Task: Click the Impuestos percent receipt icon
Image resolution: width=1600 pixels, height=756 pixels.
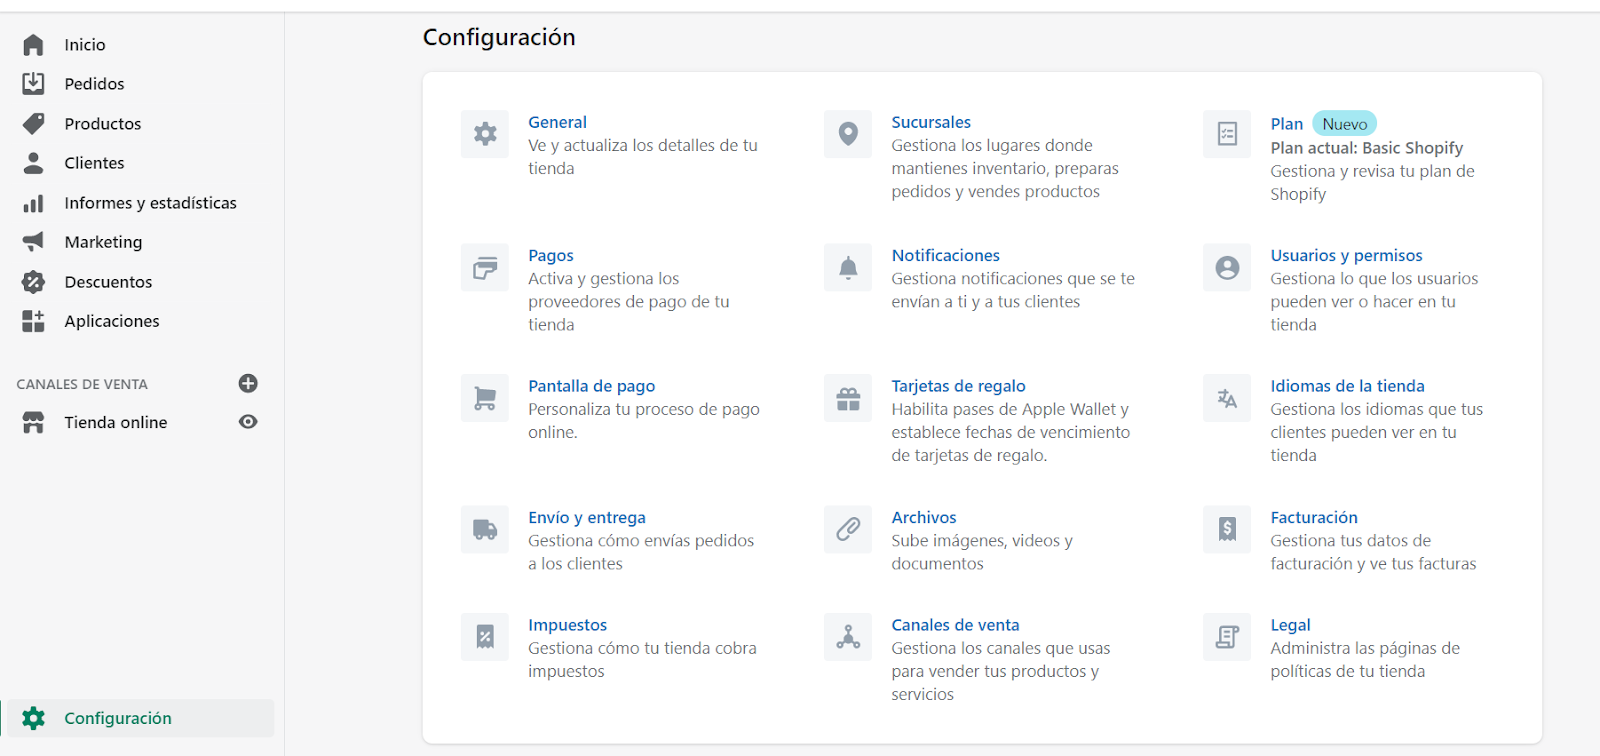Action: [x=485, y=637]
